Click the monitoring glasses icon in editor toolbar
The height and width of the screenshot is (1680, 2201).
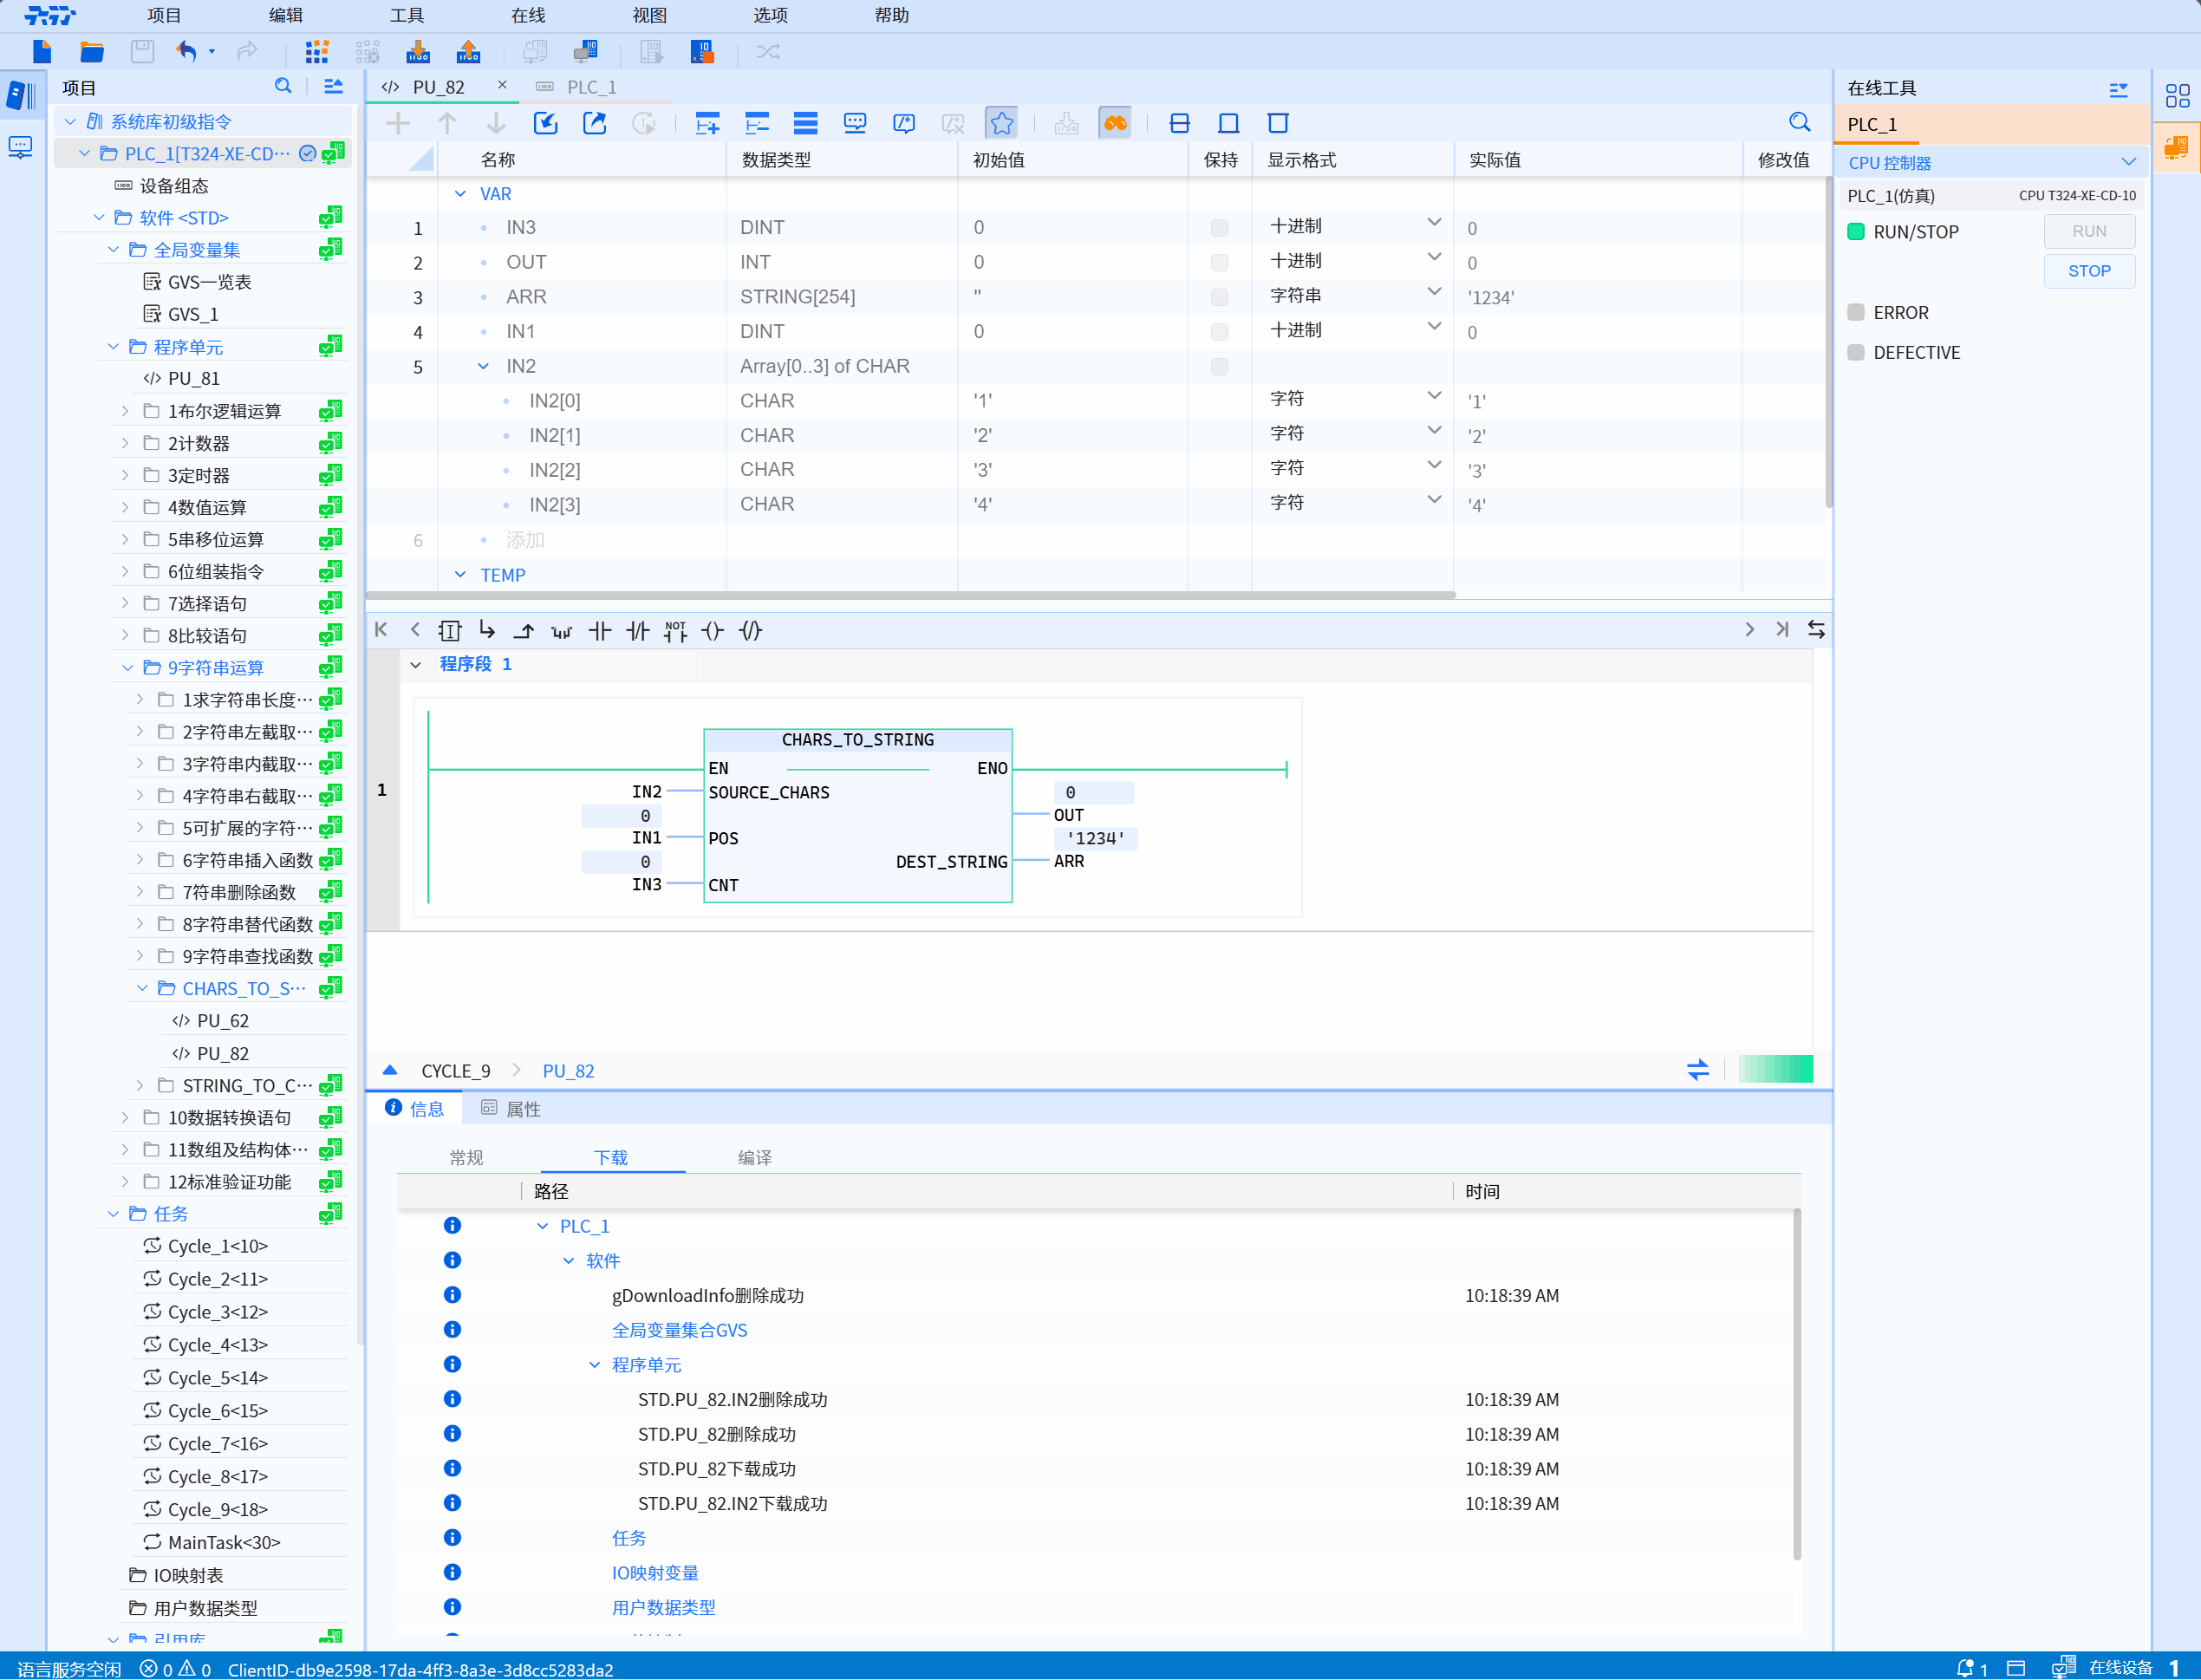1115,123
